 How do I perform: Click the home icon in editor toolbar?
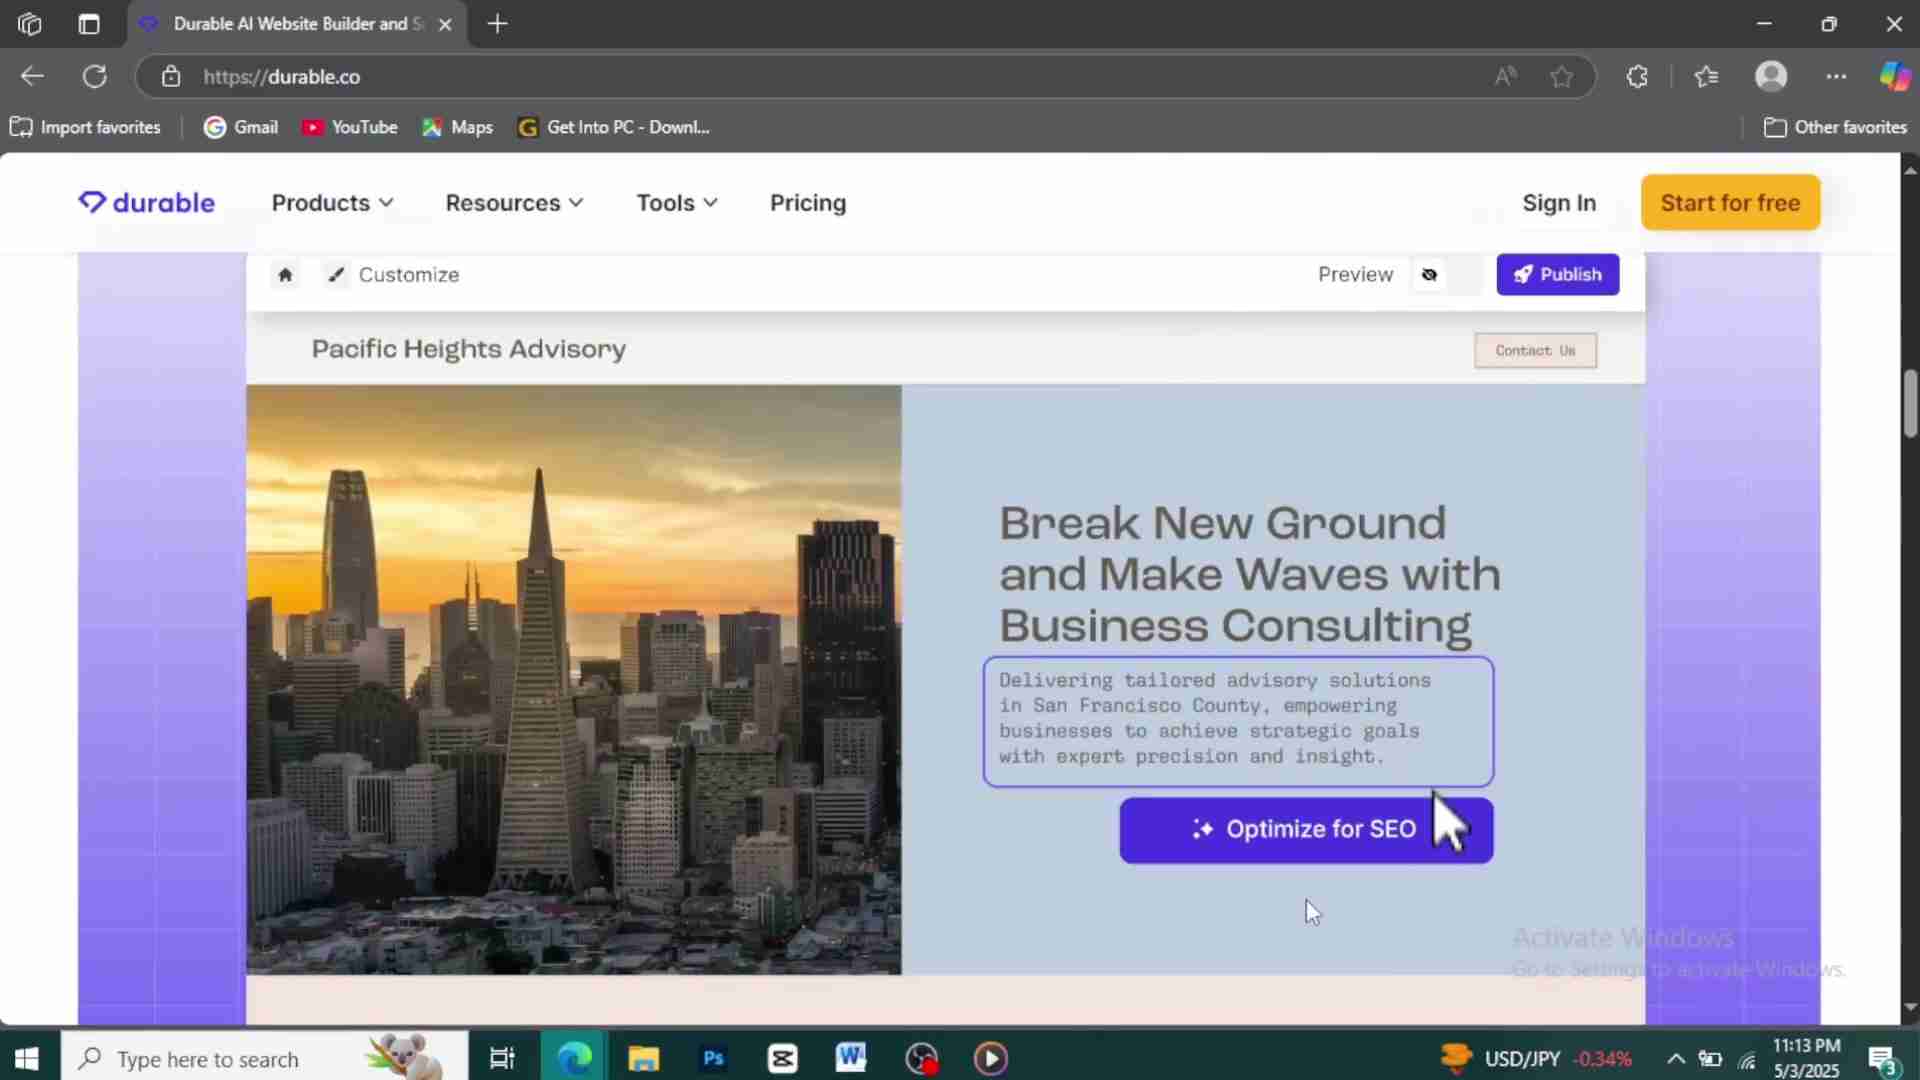[285, 275]
